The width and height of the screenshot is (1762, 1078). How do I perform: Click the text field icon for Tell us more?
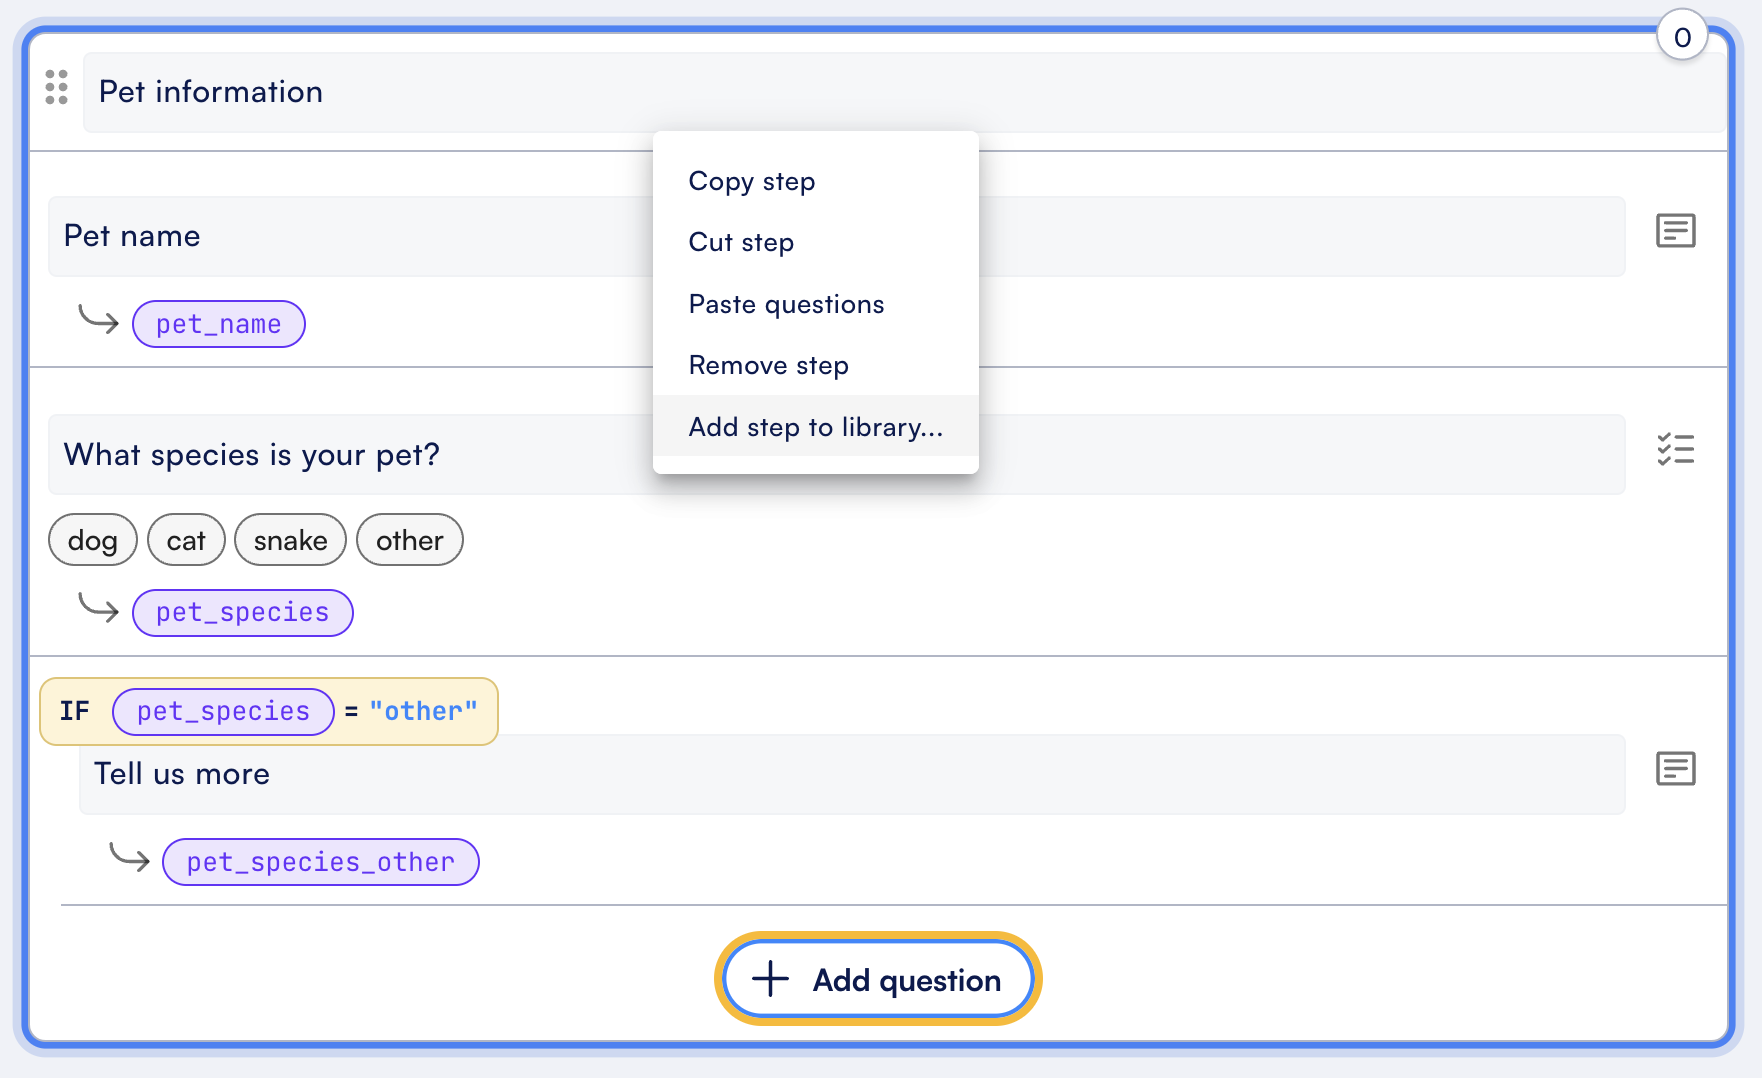(x=1675, y=769)
